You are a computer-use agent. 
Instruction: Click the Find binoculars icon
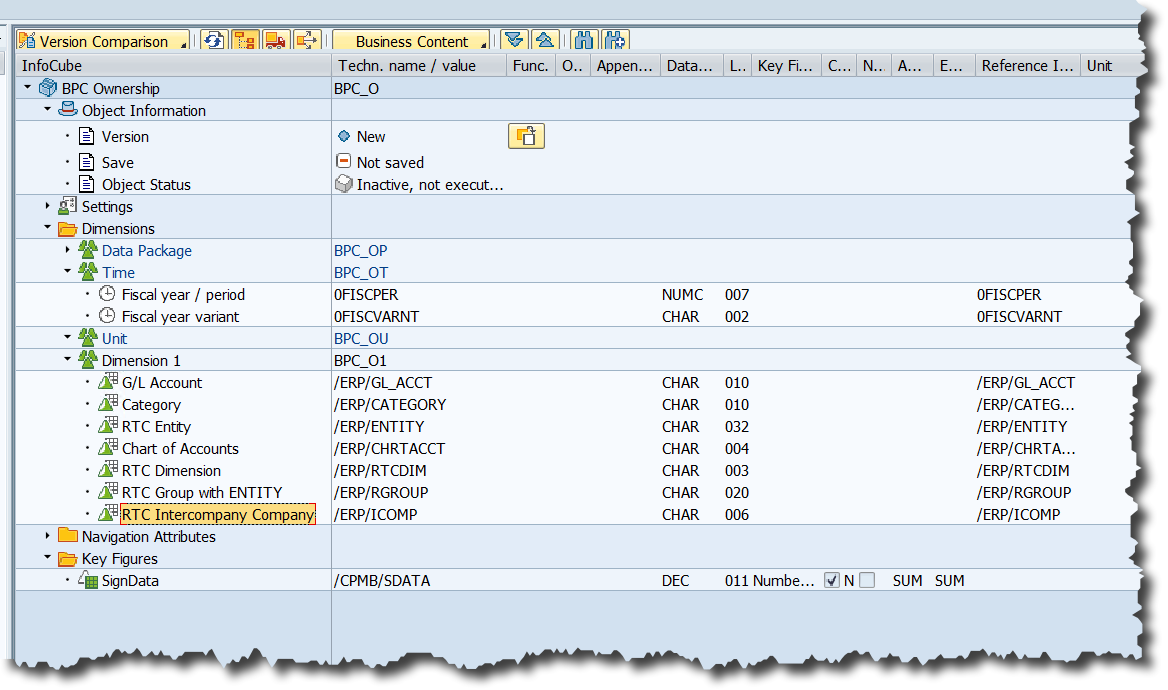tap(584, 41)
